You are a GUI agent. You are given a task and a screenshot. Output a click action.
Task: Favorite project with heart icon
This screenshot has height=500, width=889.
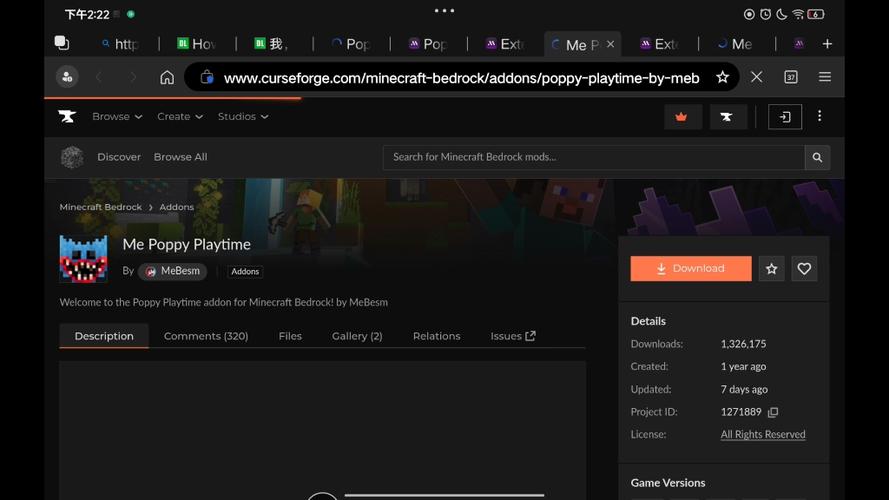(804, 269)
